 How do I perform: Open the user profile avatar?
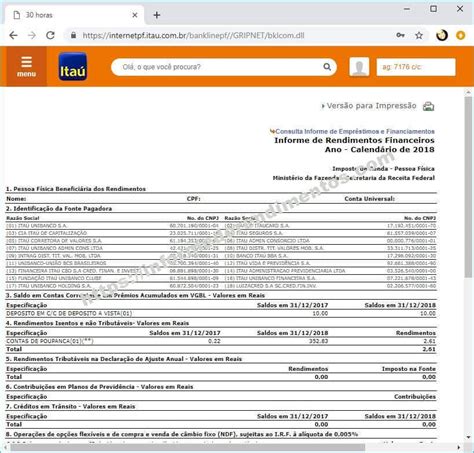(359, 67)
